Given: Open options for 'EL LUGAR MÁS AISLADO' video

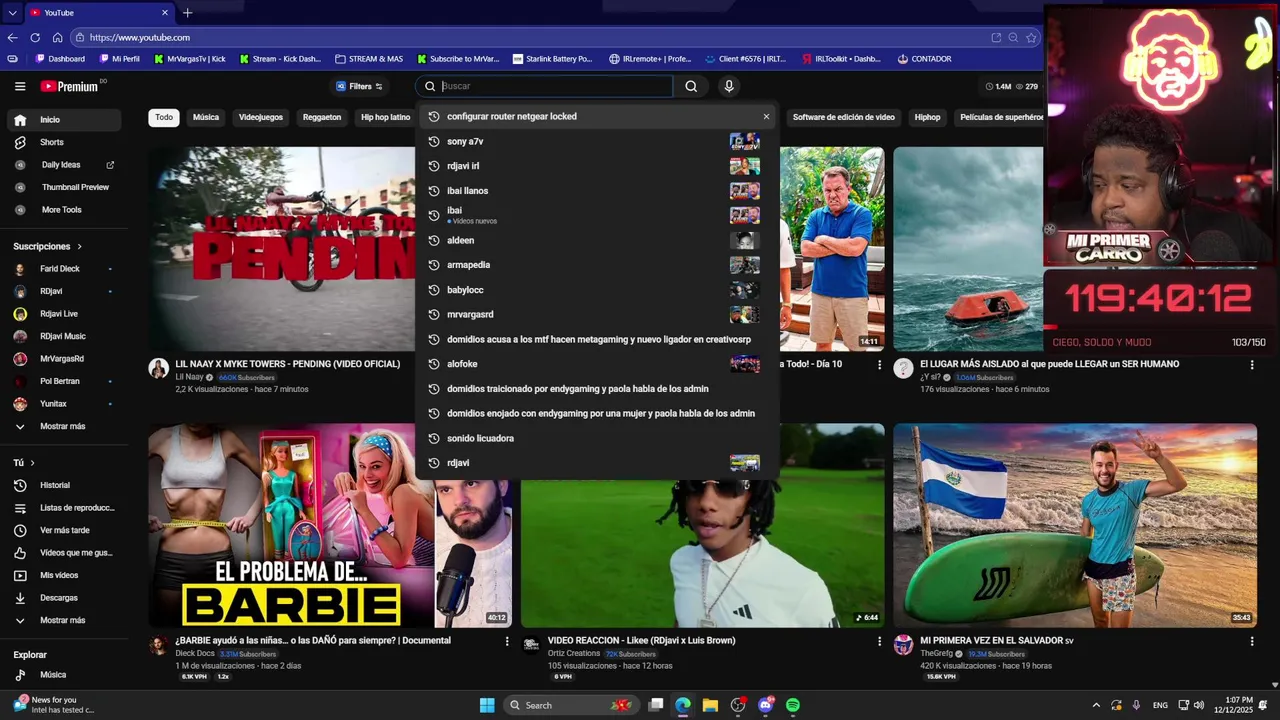Looking at the screenshot, I should (x=1252, y=365).
